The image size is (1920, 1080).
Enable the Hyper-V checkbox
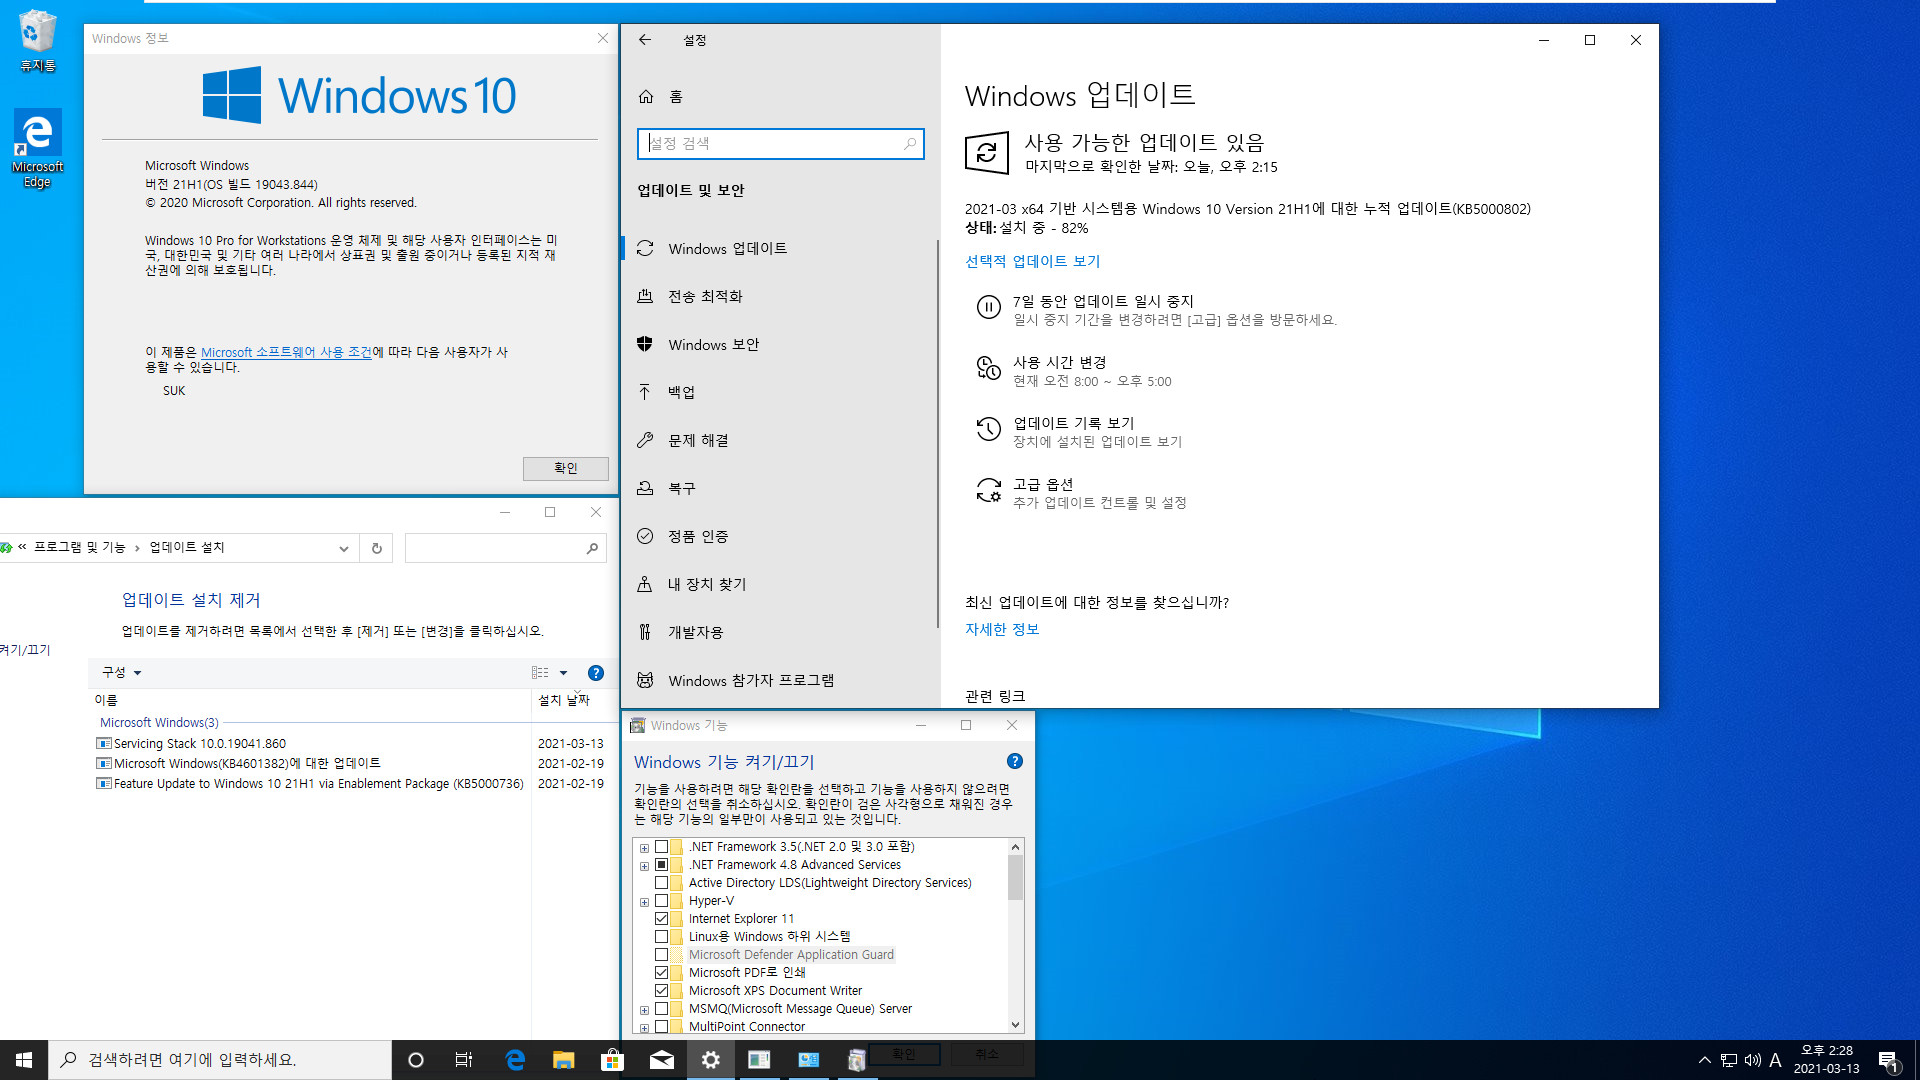point(661,901)
